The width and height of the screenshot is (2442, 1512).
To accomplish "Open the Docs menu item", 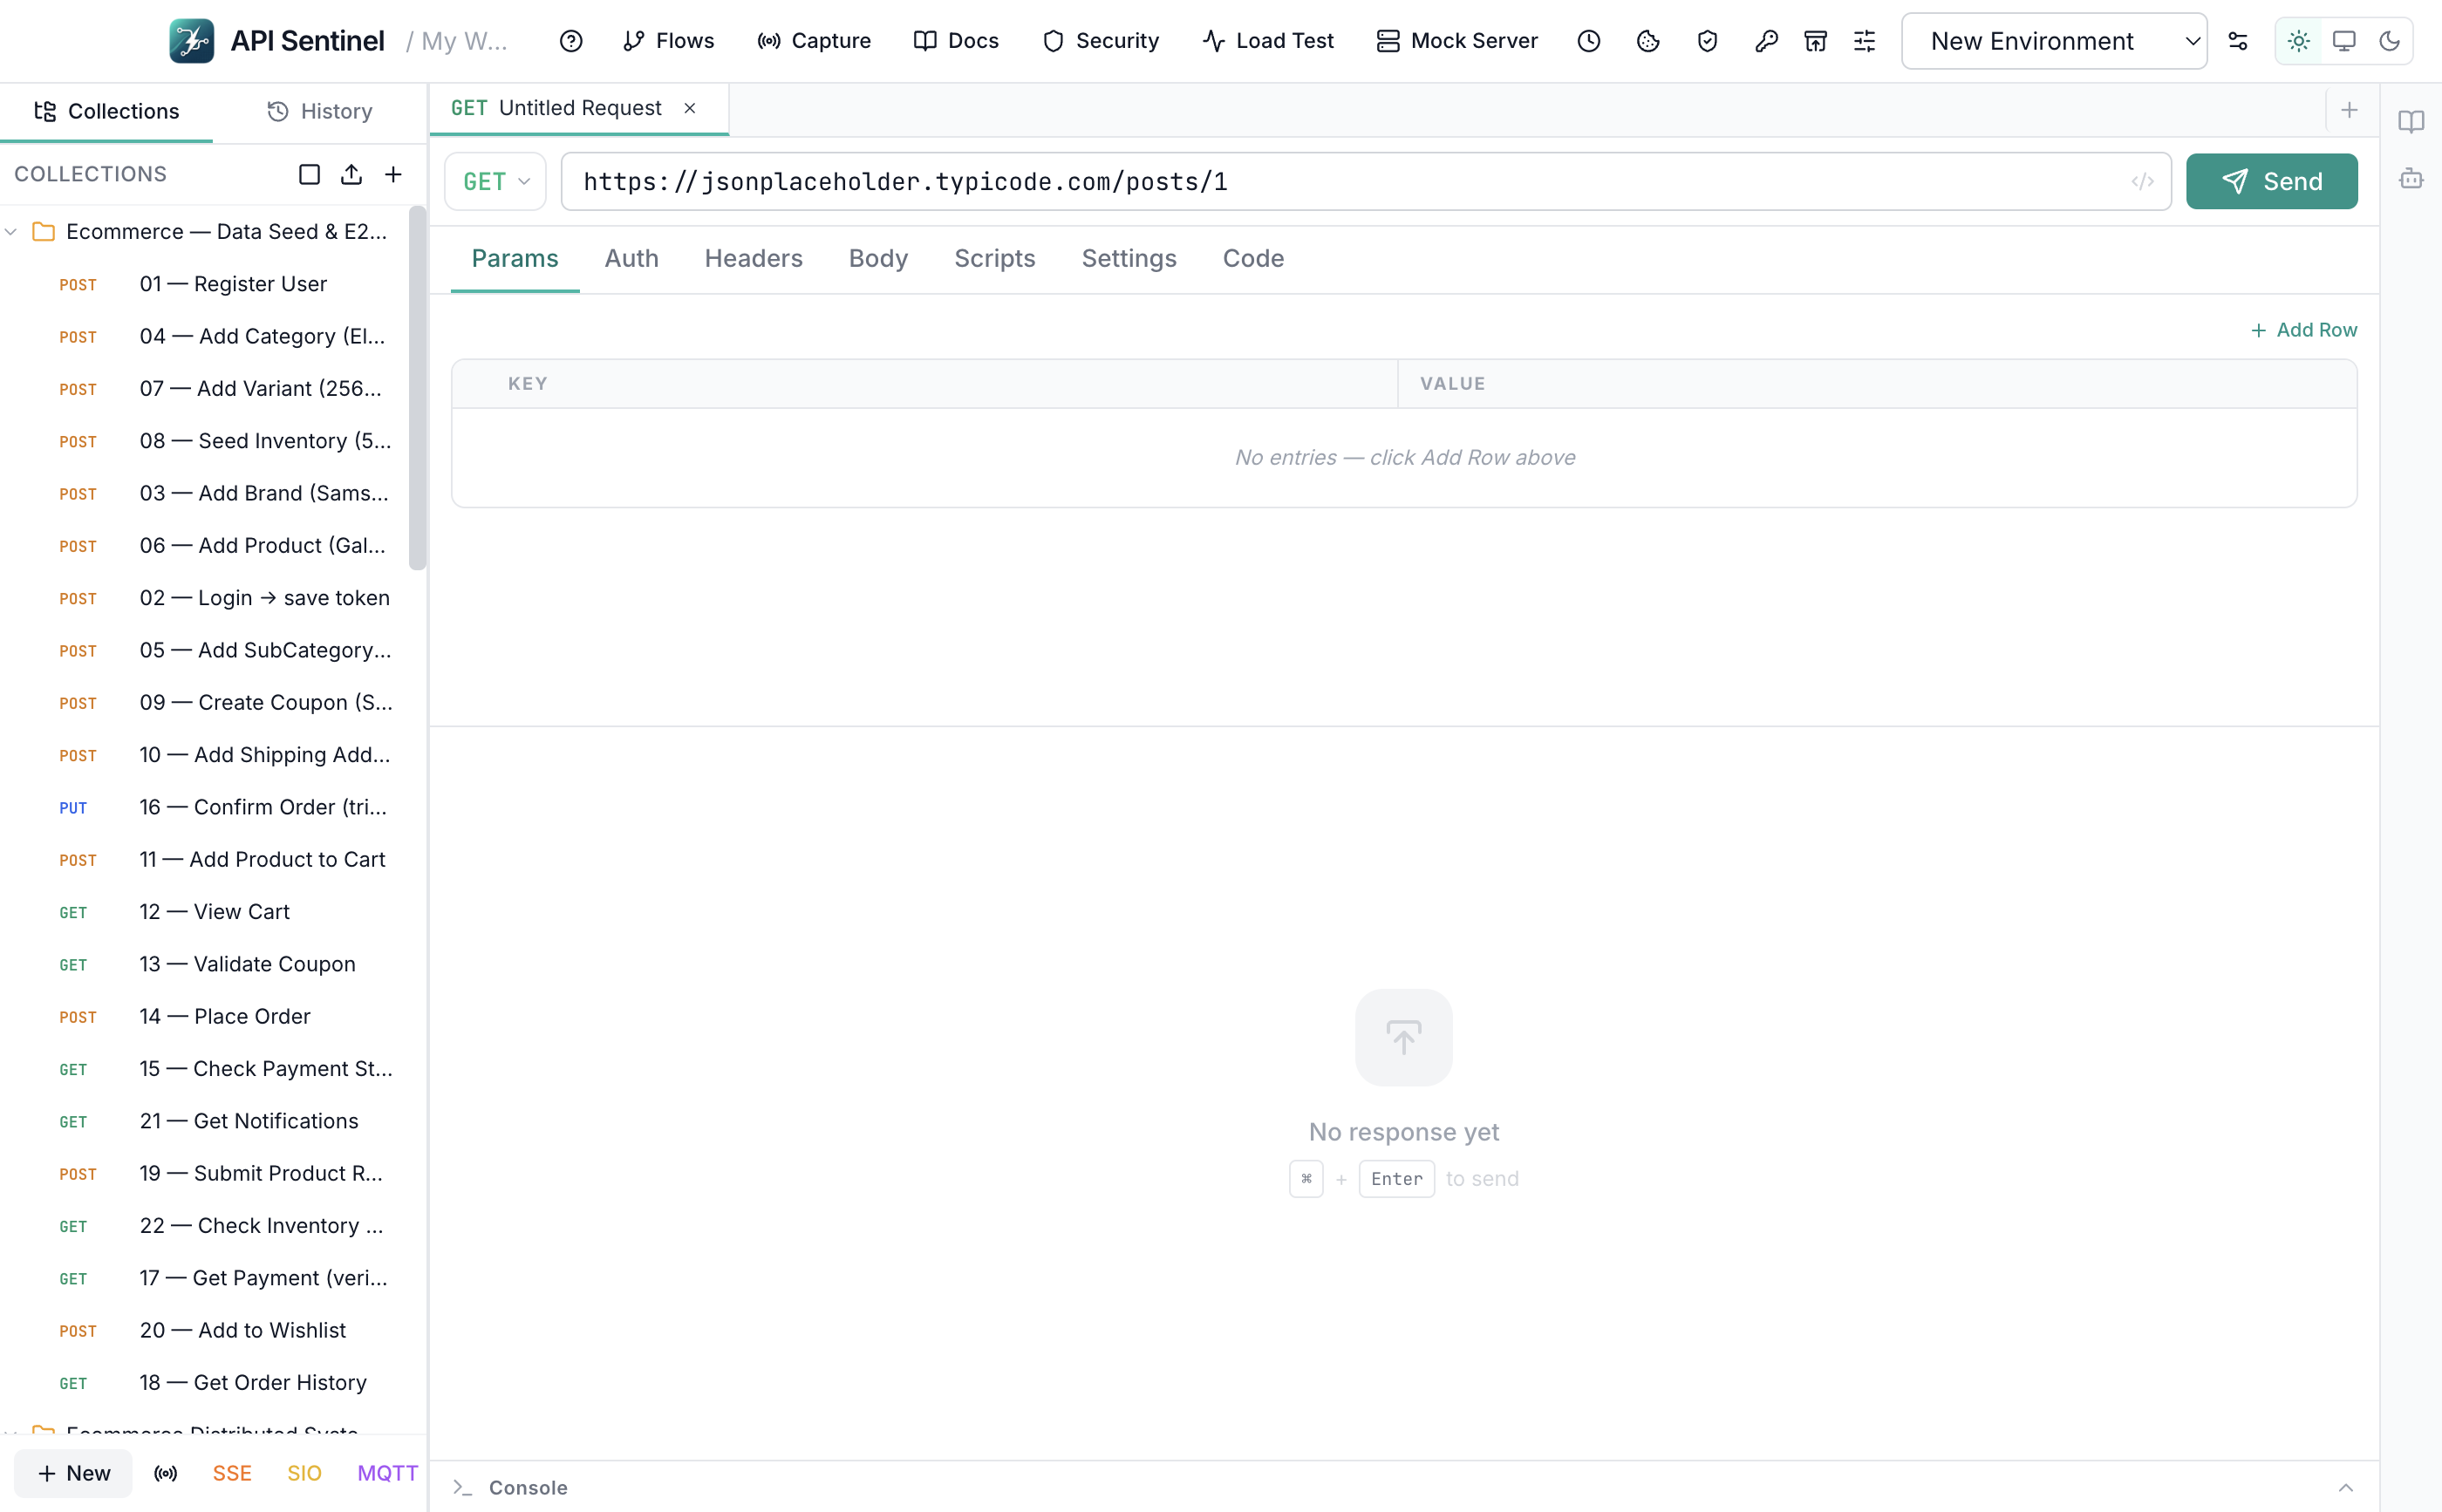I will (956, 41).
